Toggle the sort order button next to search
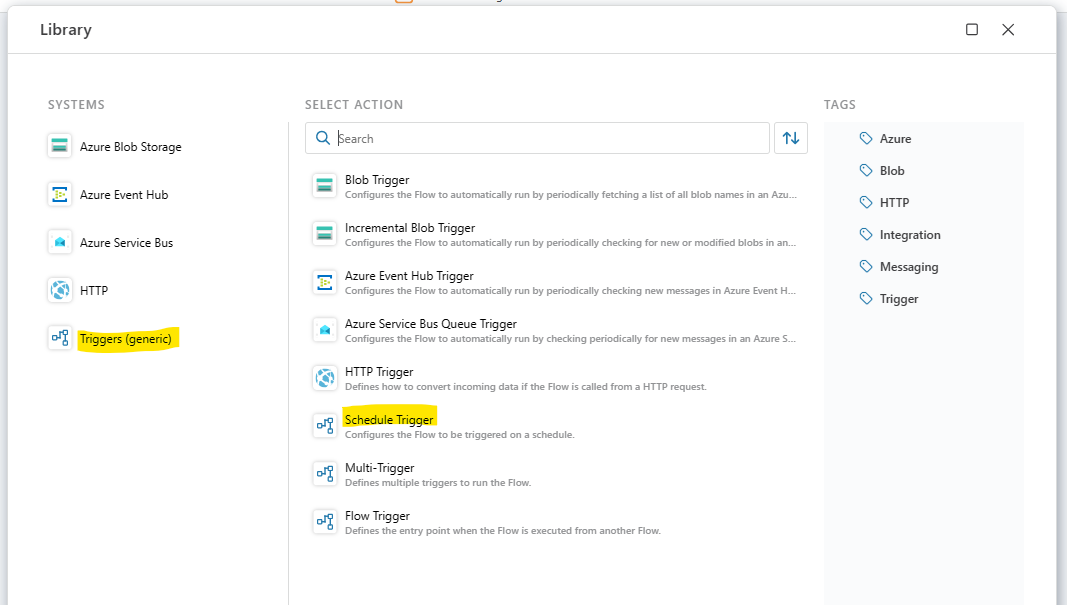This screenshot has width=1067, height=605. 790,138
